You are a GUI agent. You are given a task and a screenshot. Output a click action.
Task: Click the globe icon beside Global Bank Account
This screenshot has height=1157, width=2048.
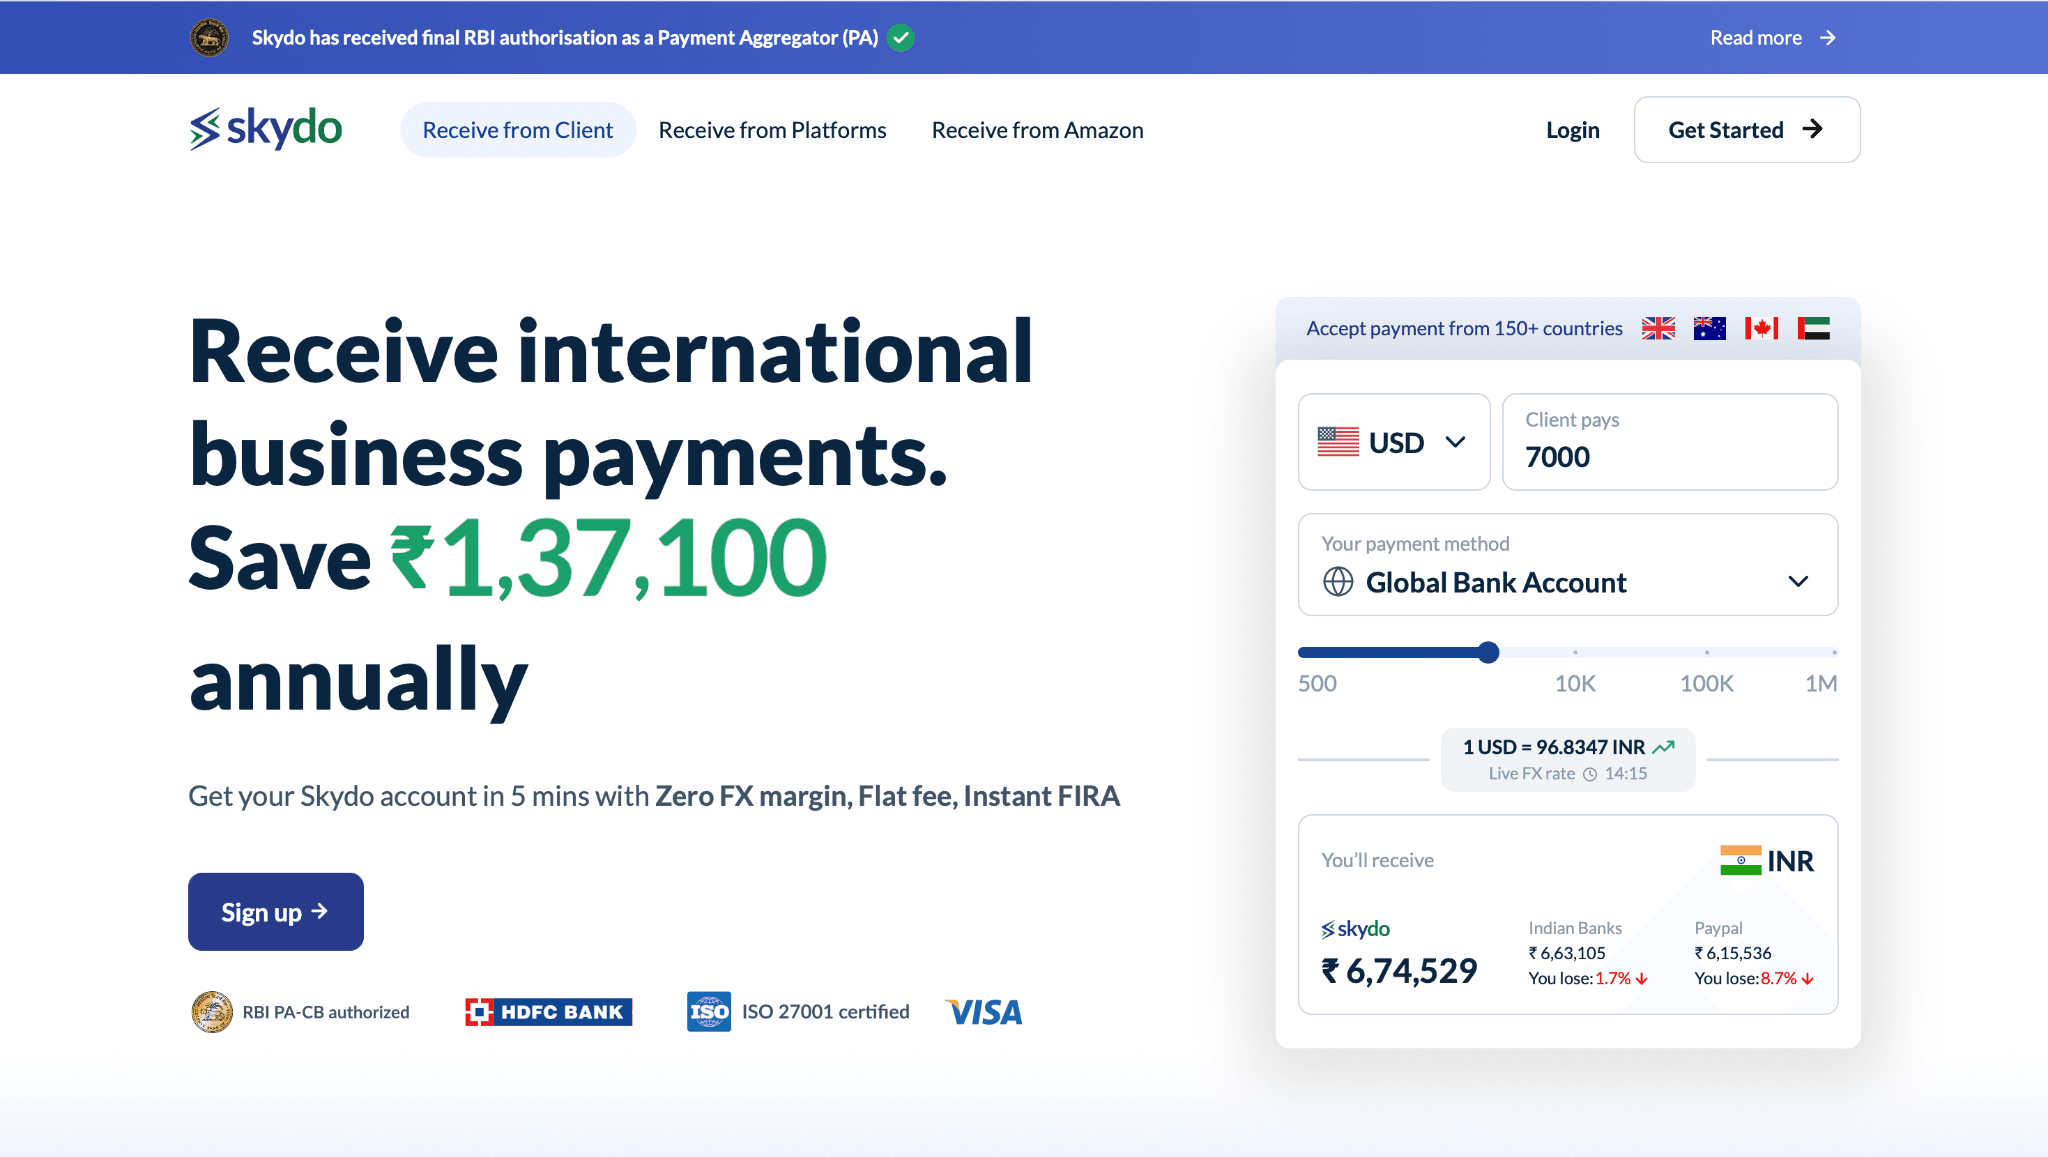click(x=1338, y=581)
